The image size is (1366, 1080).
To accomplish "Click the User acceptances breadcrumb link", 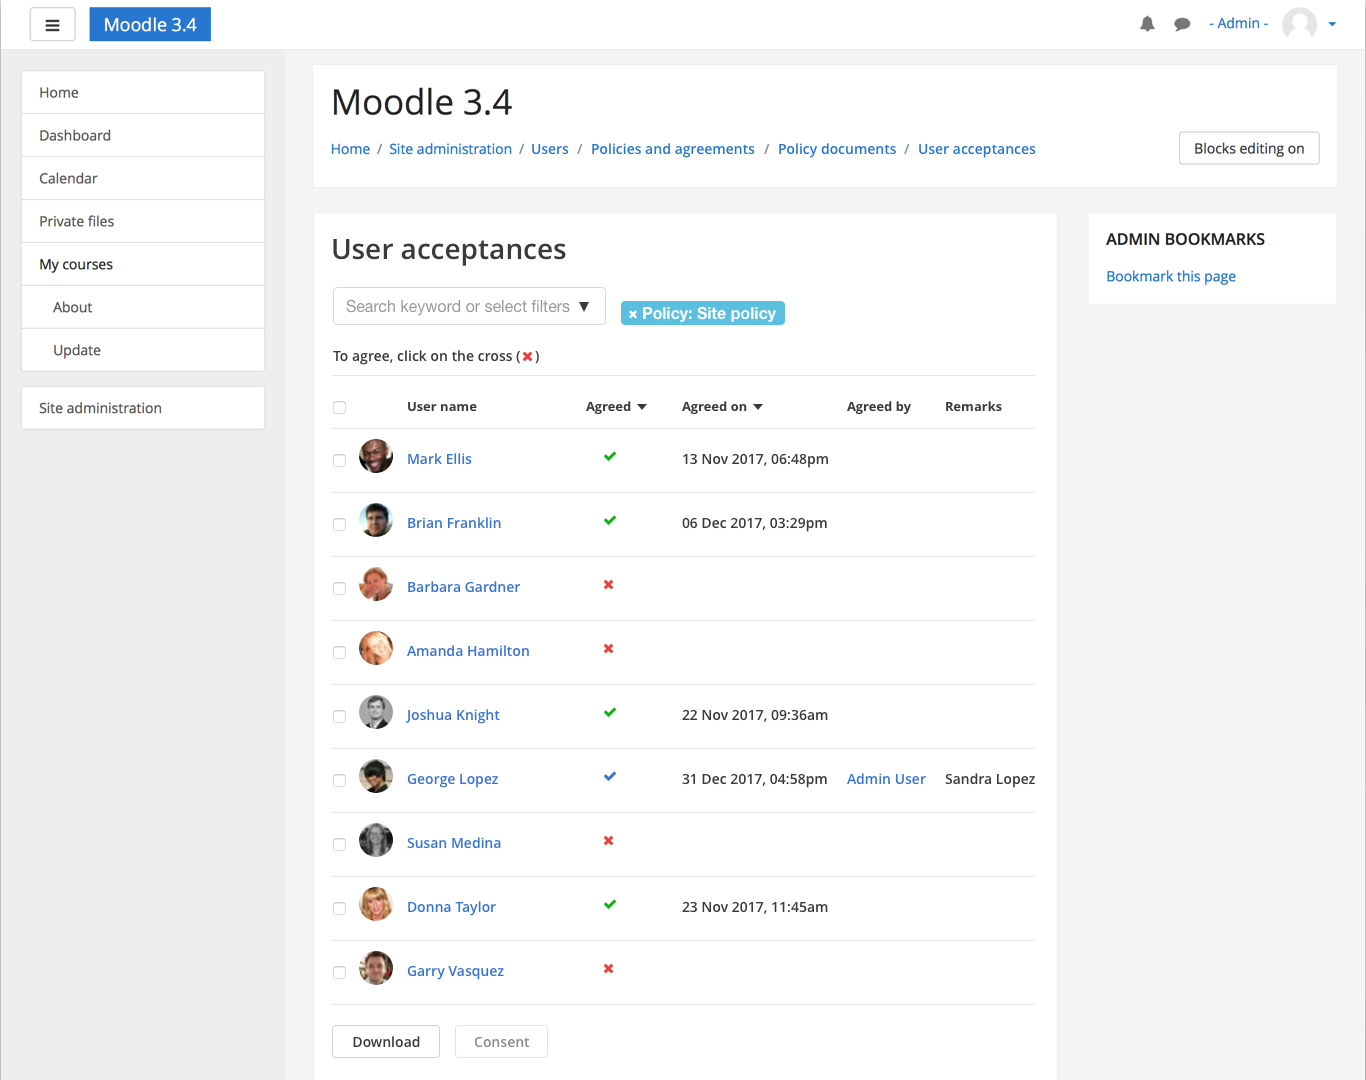I will tap(977, 149).
